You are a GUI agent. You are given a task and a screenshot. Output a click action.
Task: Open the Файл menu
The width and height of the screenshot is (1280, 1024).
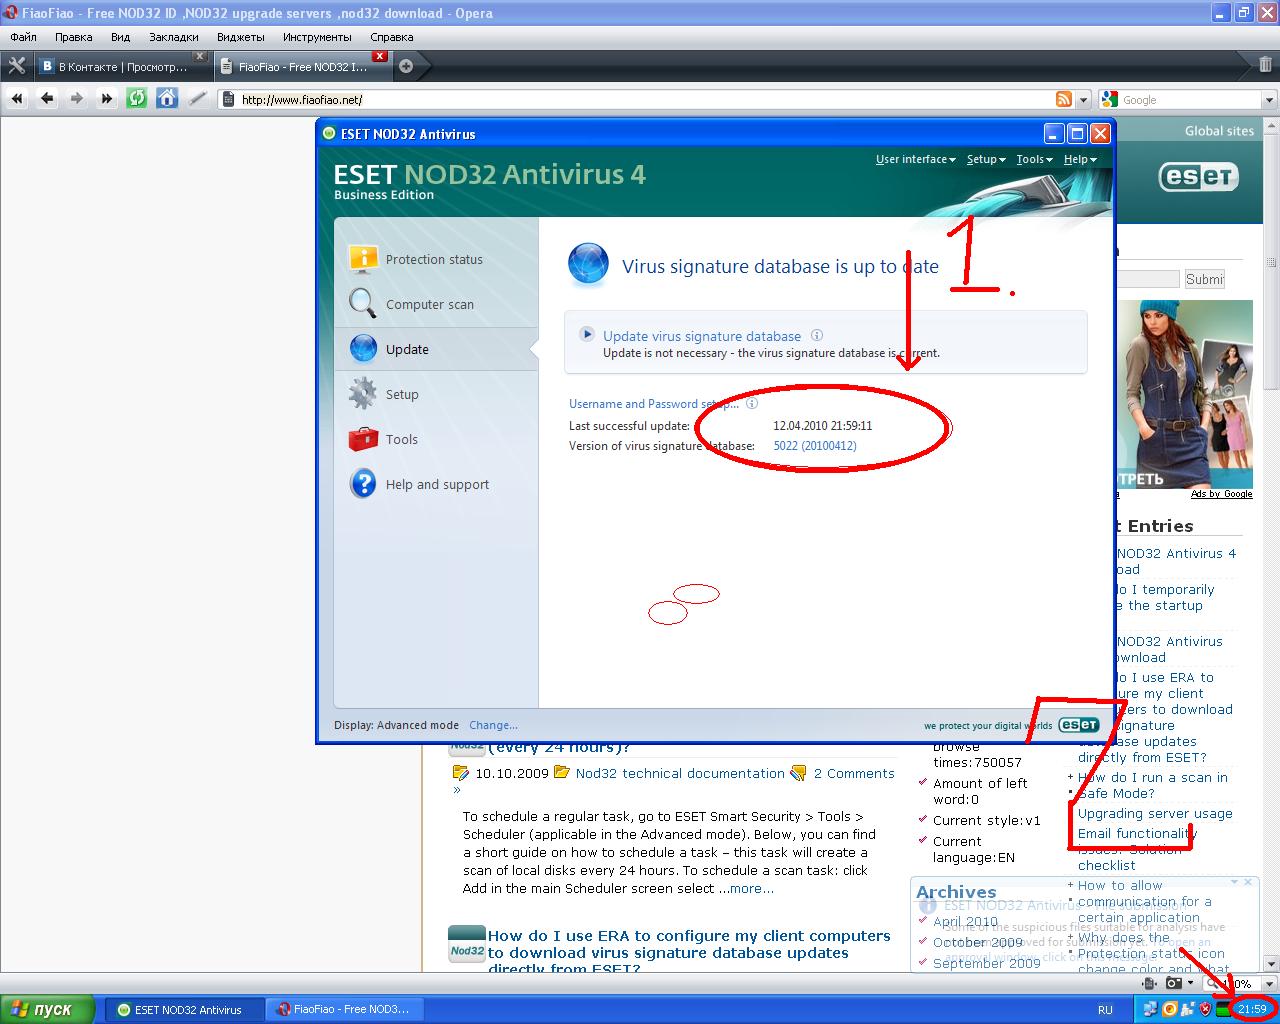click(x=24, y=37)
